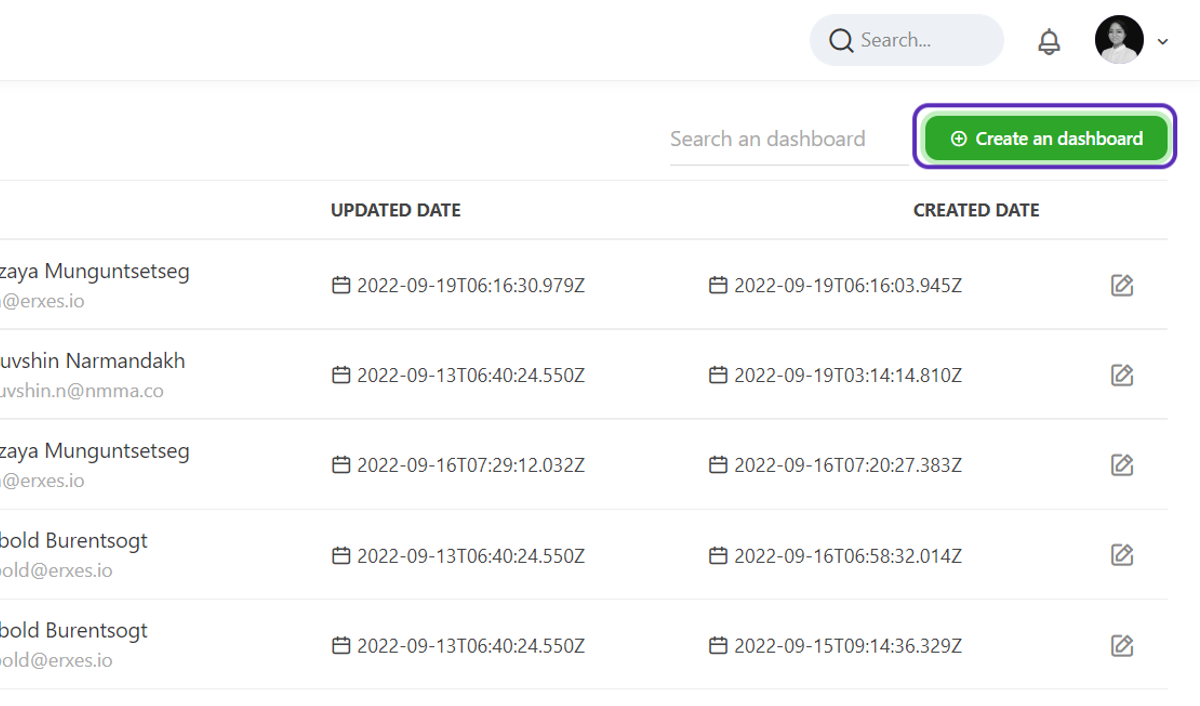Click calendar icon beside 2022-09-15T09:14:36.329Z
This screenshot has height=706, width=1200.
[x=718, y=645]
